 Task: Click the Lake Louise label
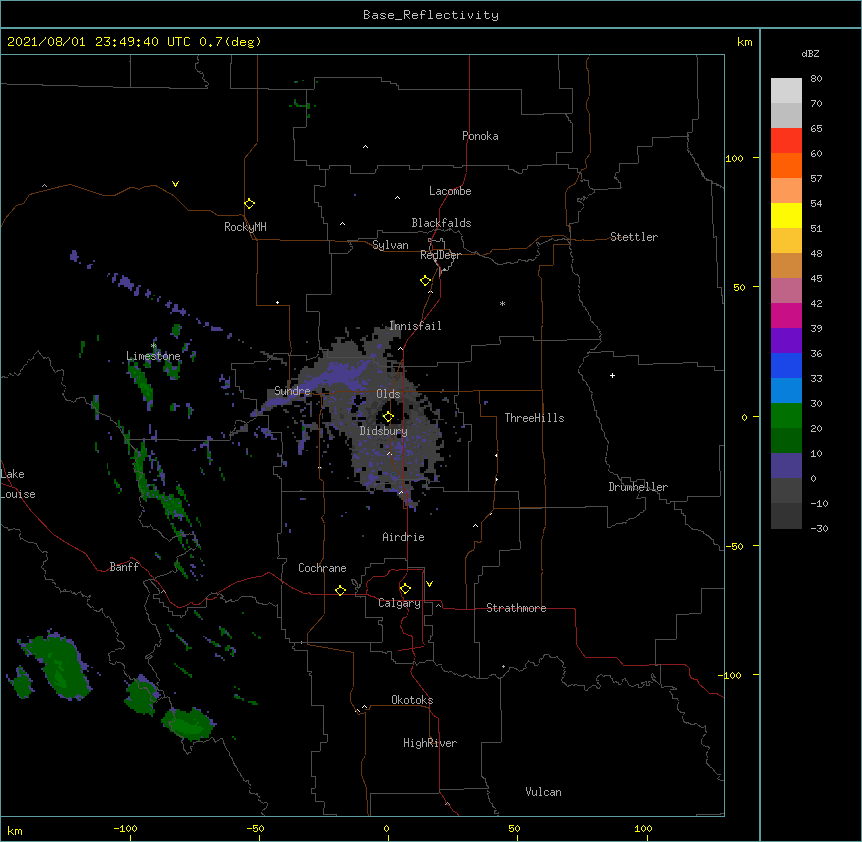(18, 484)
